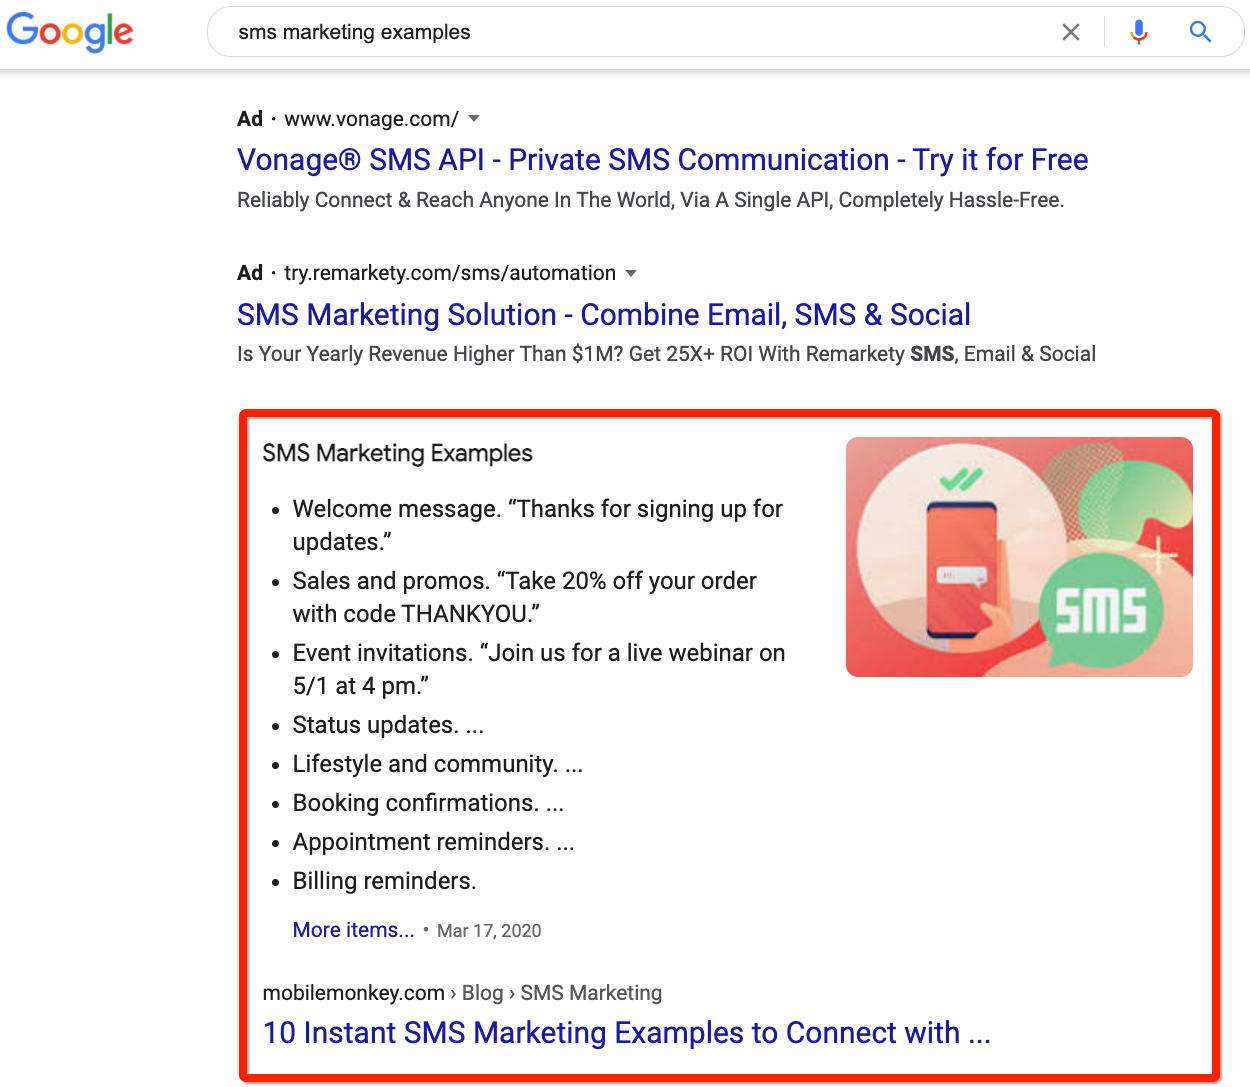1250x1087 pixels.
Task: Clear the search query with X icon
Action: coord(1071,32)
